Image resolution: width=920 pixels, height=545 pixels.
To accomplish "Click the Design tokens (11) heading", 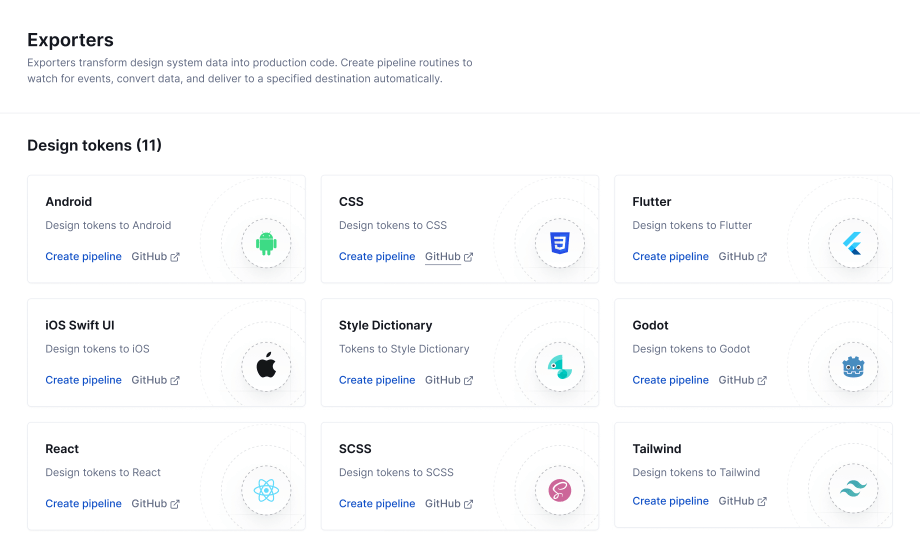I will [x=94, y=145].
